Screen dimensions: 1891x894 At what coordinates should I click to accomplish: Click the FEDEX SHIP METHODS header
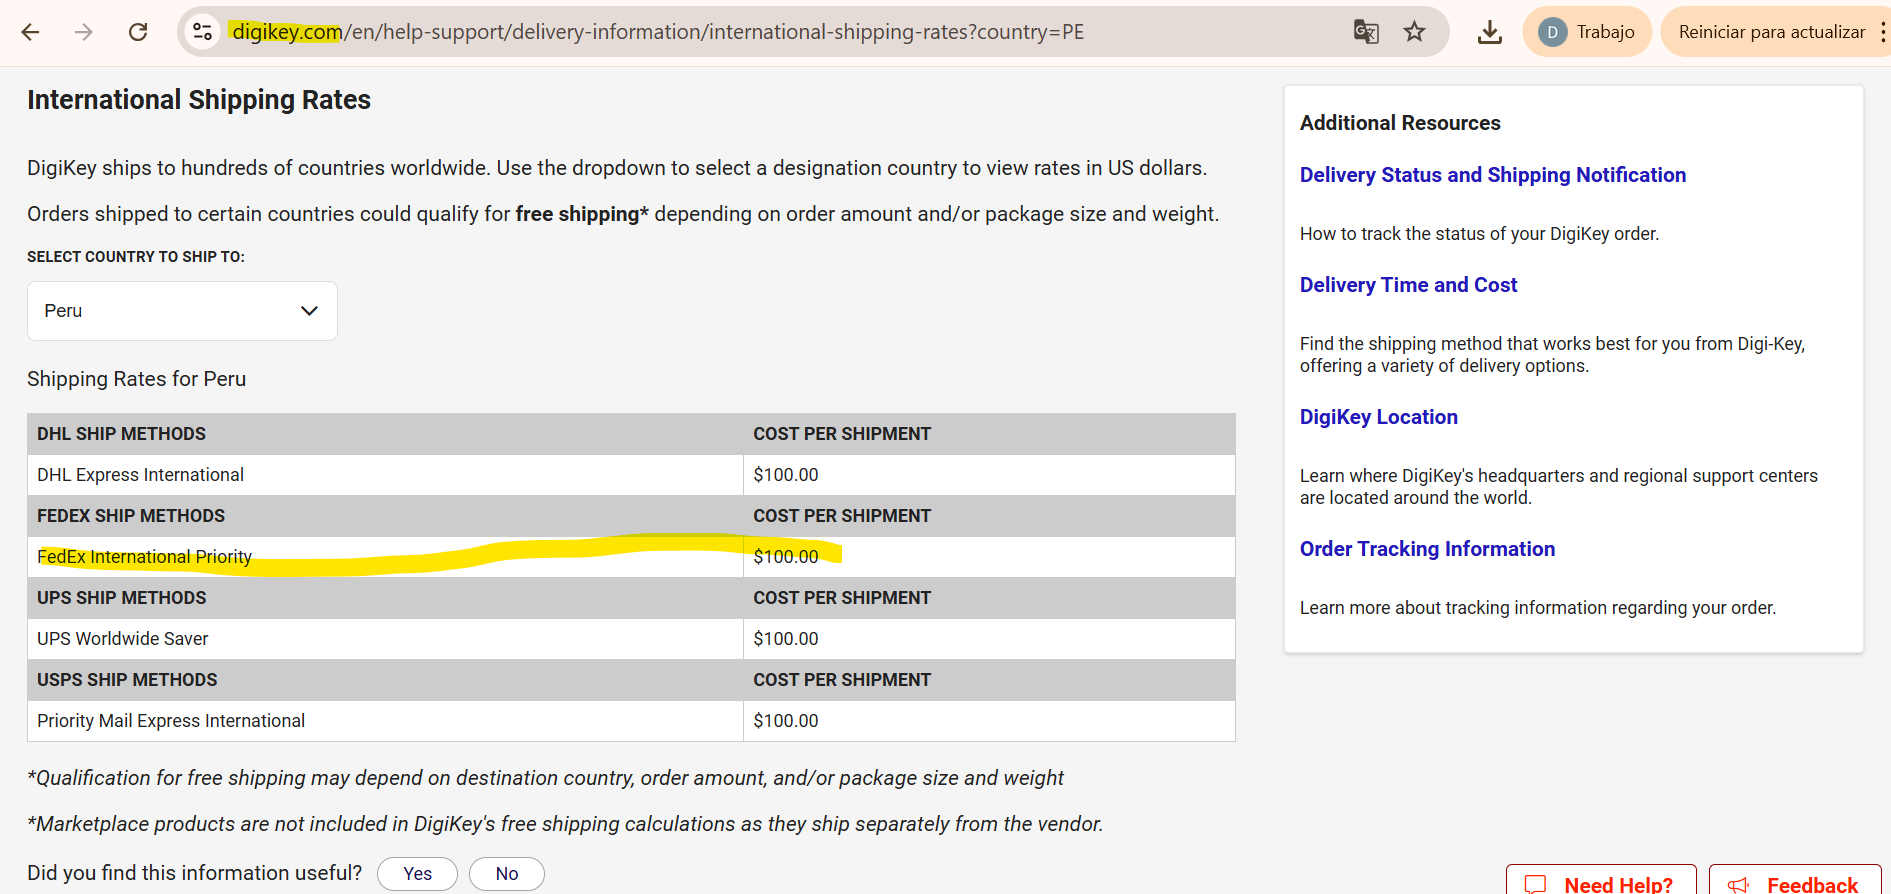tap(131, 516)
